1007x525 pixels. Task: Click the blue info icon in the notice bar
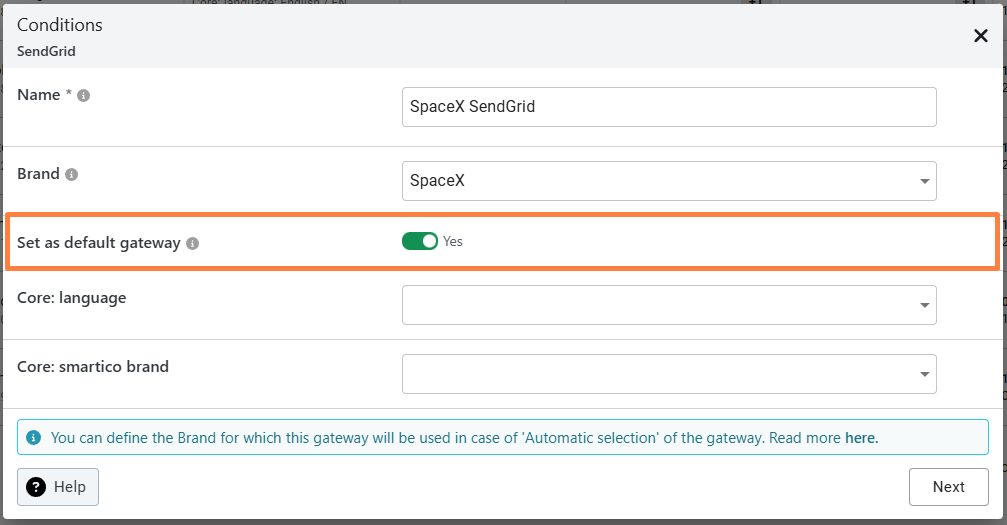[34, 438]
